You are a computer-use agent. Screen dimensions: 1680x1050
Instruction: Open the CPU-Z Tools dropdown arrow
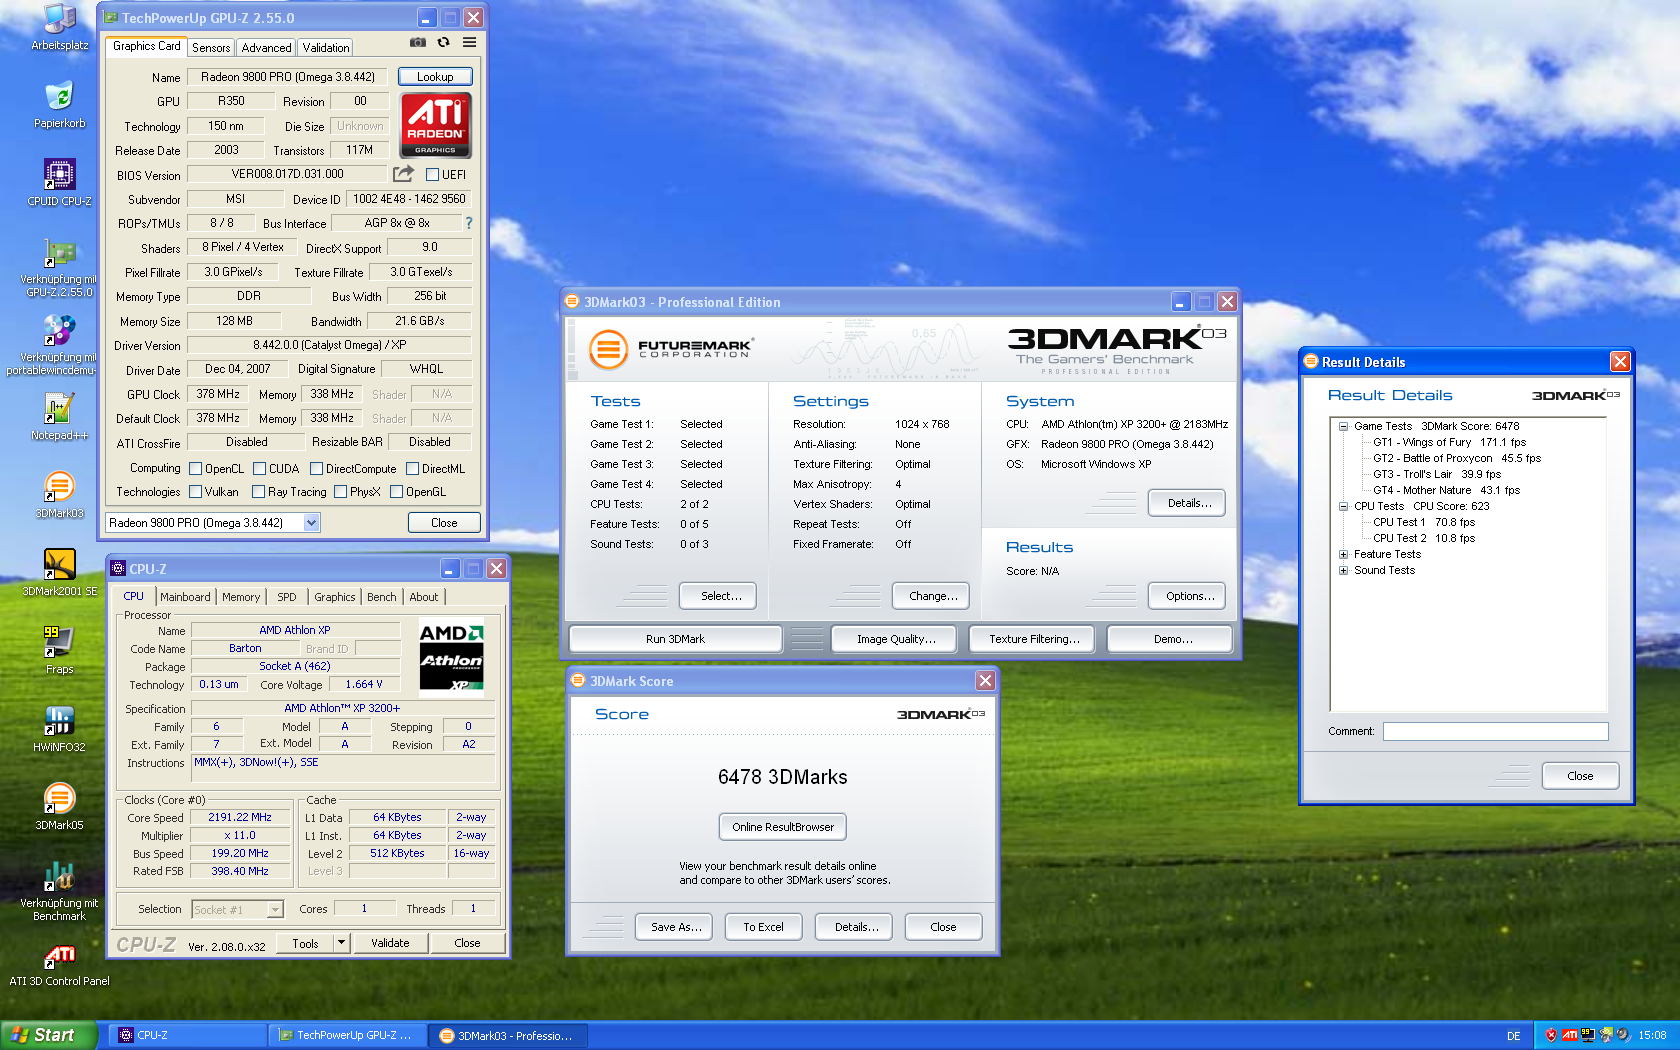pos(341,942)
